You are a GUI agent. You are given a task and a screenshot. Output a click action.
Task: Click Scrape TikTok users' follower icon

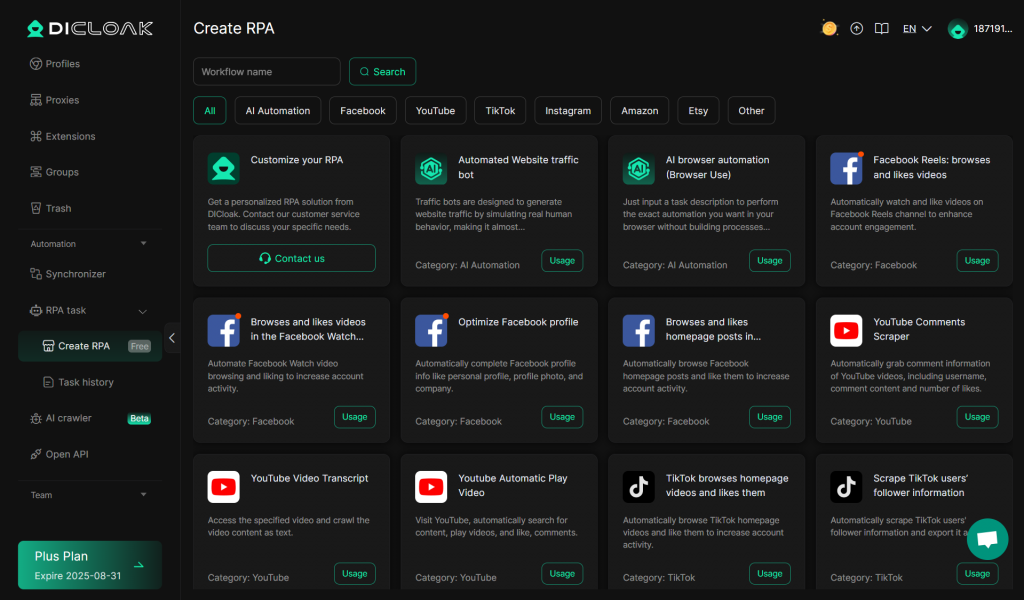coord(846,487)
